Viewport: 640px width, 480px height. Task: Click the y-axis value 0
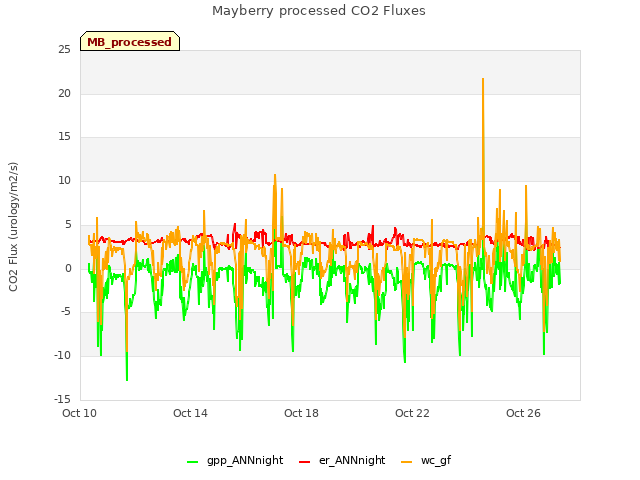(x=68, y=269)
